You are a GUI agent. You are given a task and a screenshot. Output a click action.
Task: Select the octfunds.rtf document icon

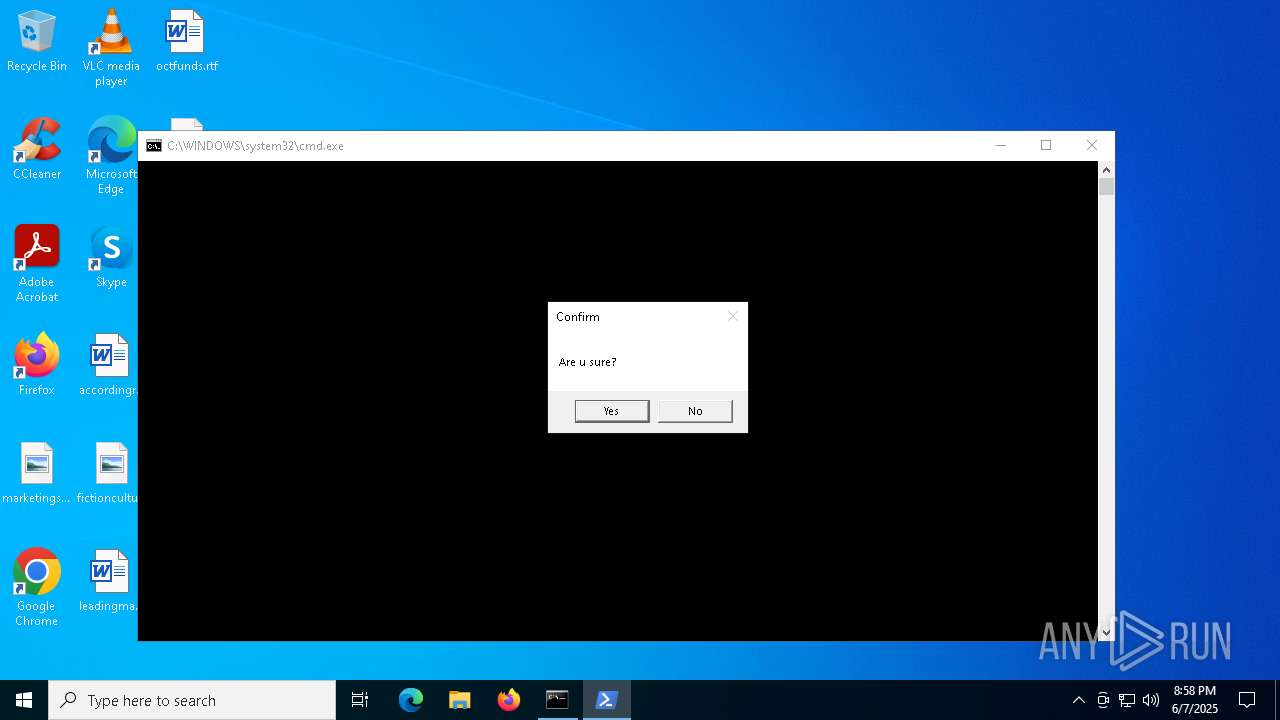pos(186,41)
